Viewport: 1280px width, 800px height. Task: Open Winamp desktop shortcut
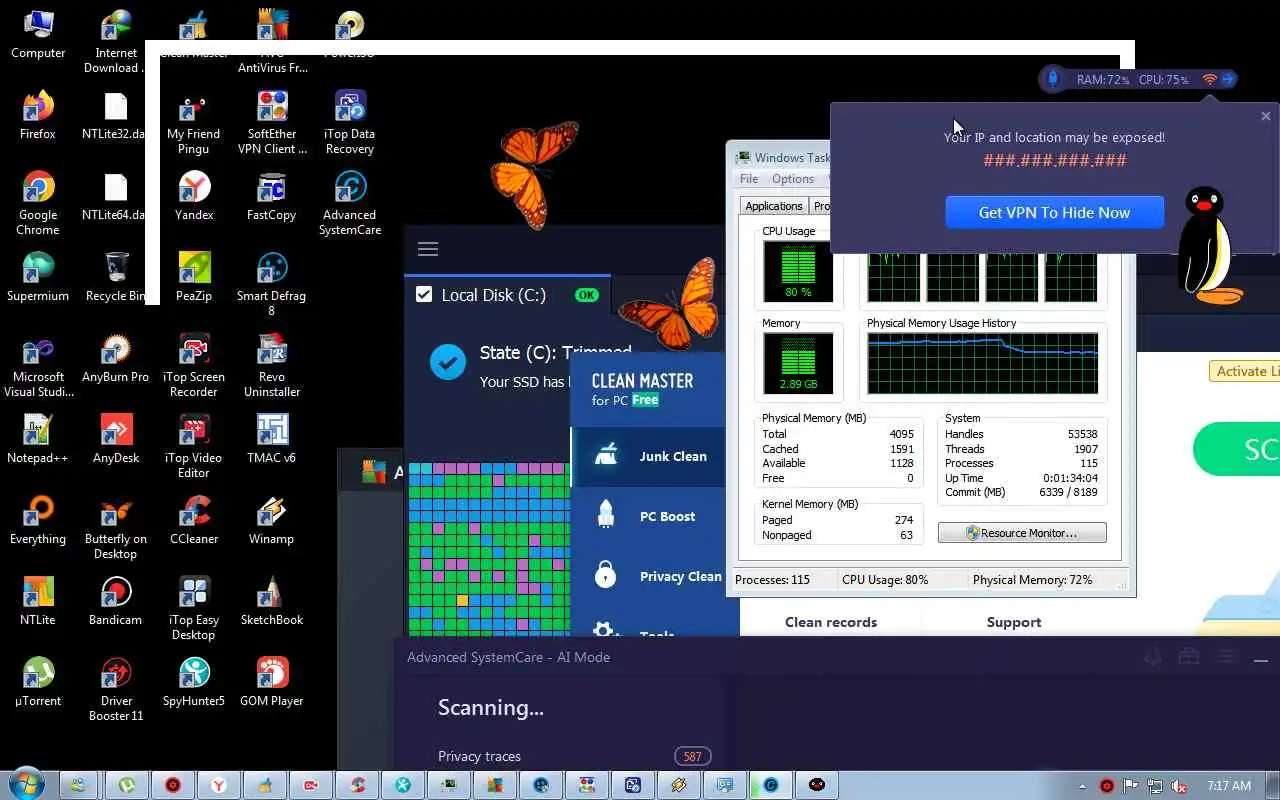(x=272, y=521)
